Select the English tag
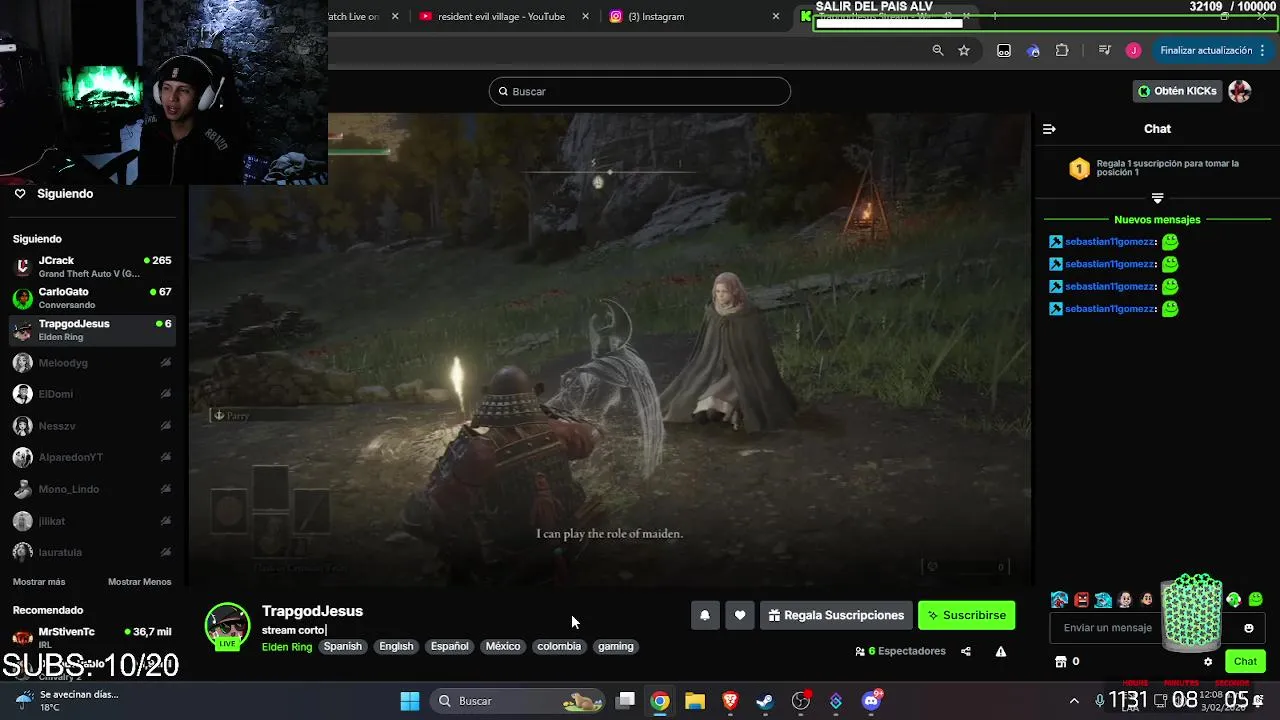The height and width of the screenshot is (720, 1280). (396, 646)
